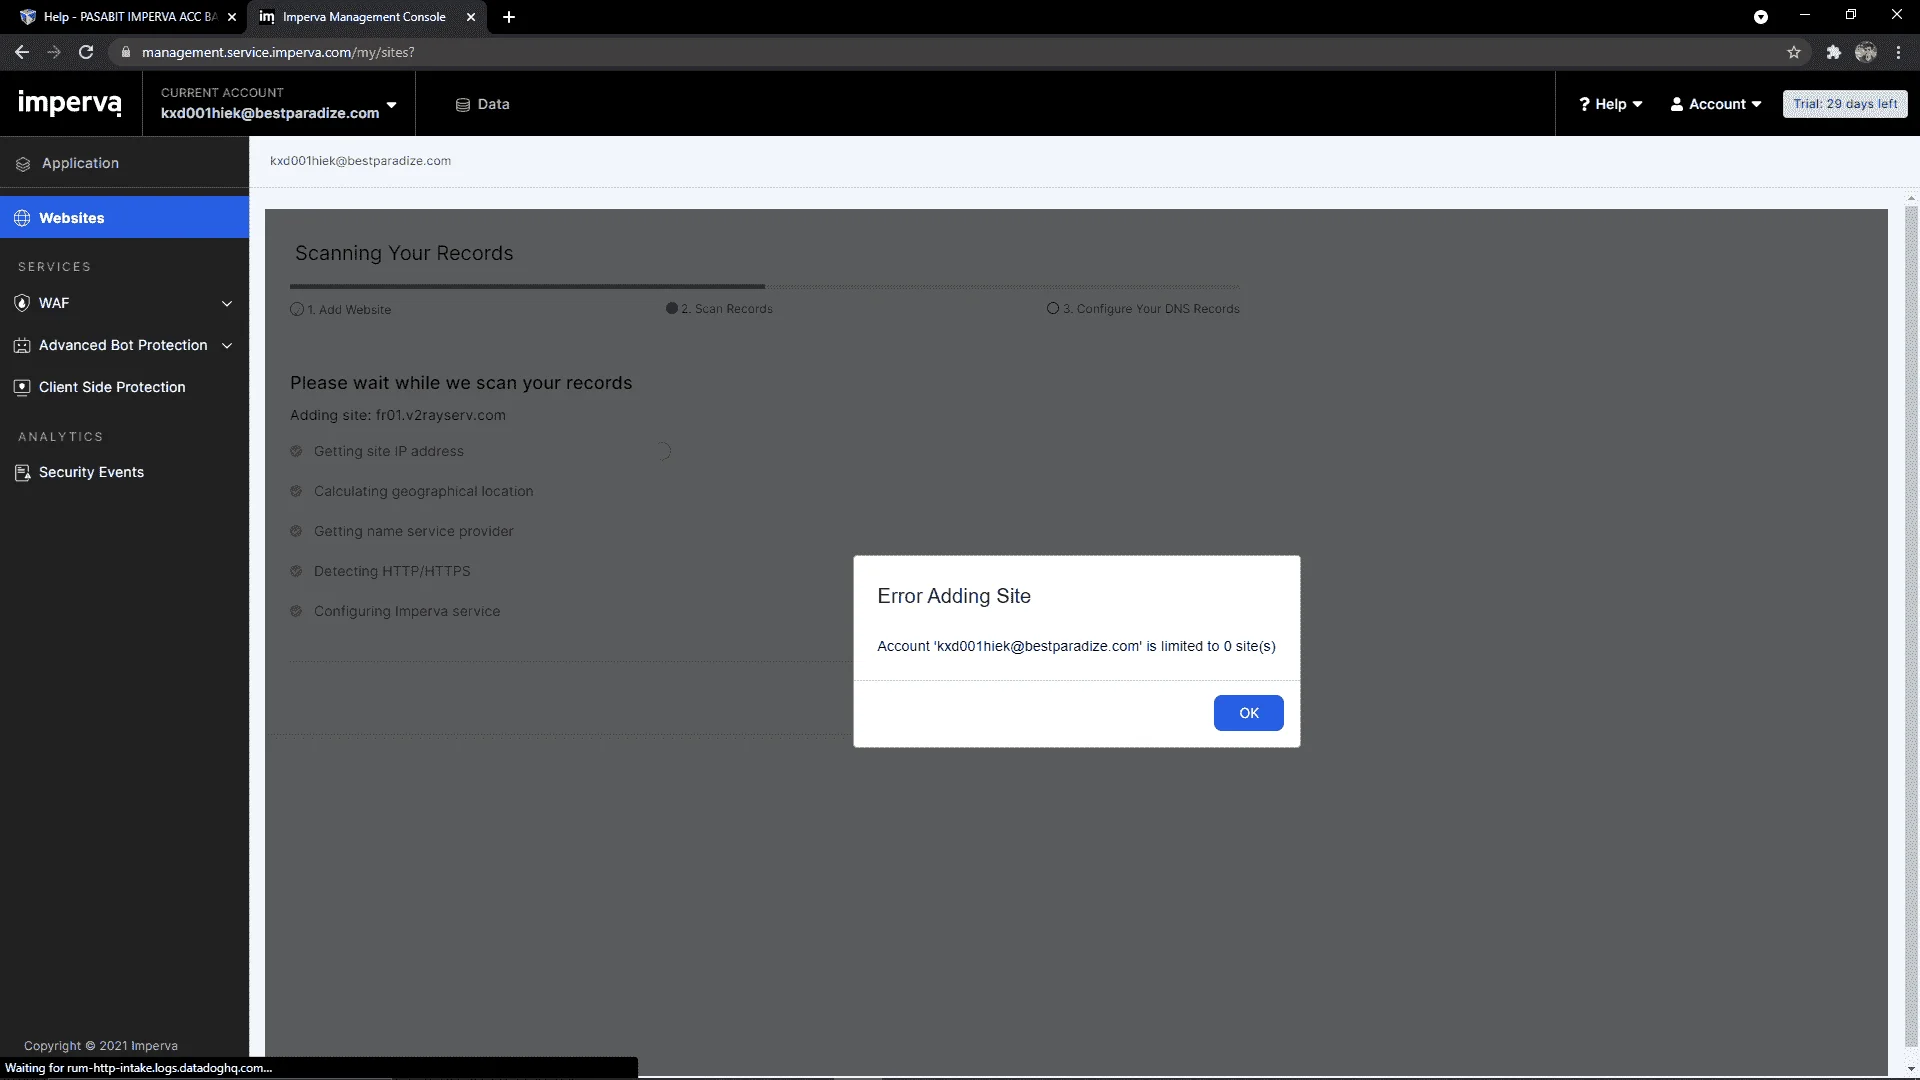This screenshot has height=1080, width=1920.
Task: Open the browser profile avatar
Action: 1866,52
